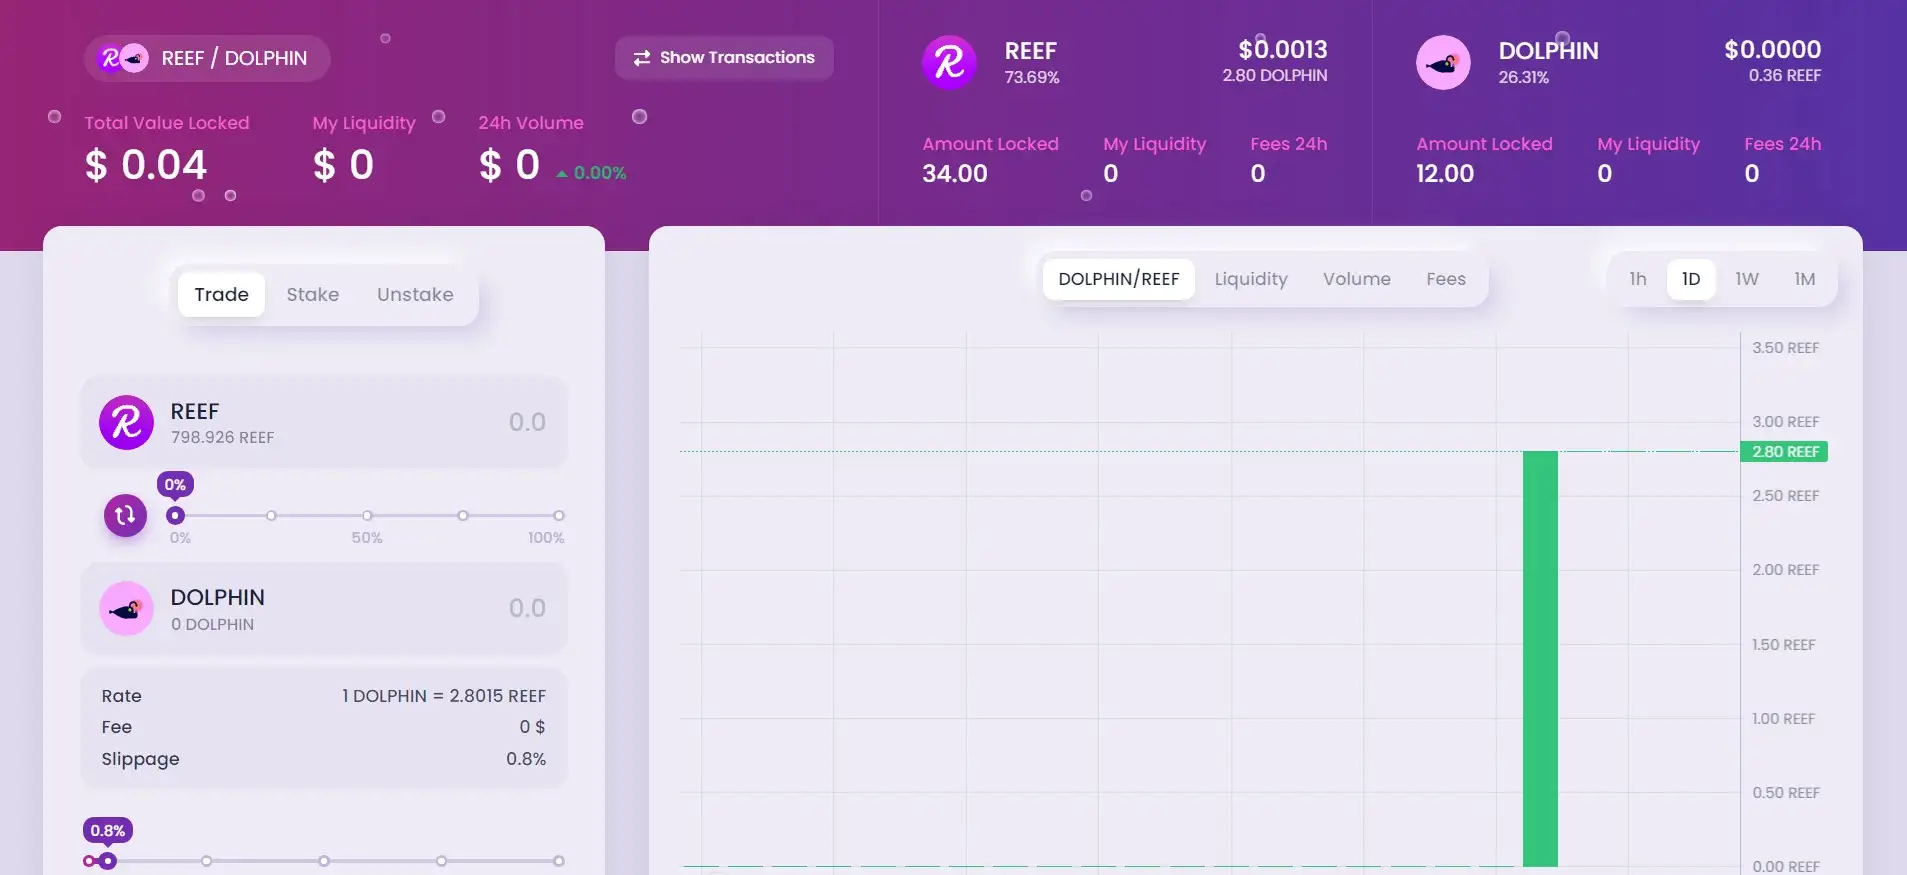The height and width of the screenshot is (875, 1907).
Task: Switch to the Unstake tab
Action: pyautogui.click(x=415, y=295)
